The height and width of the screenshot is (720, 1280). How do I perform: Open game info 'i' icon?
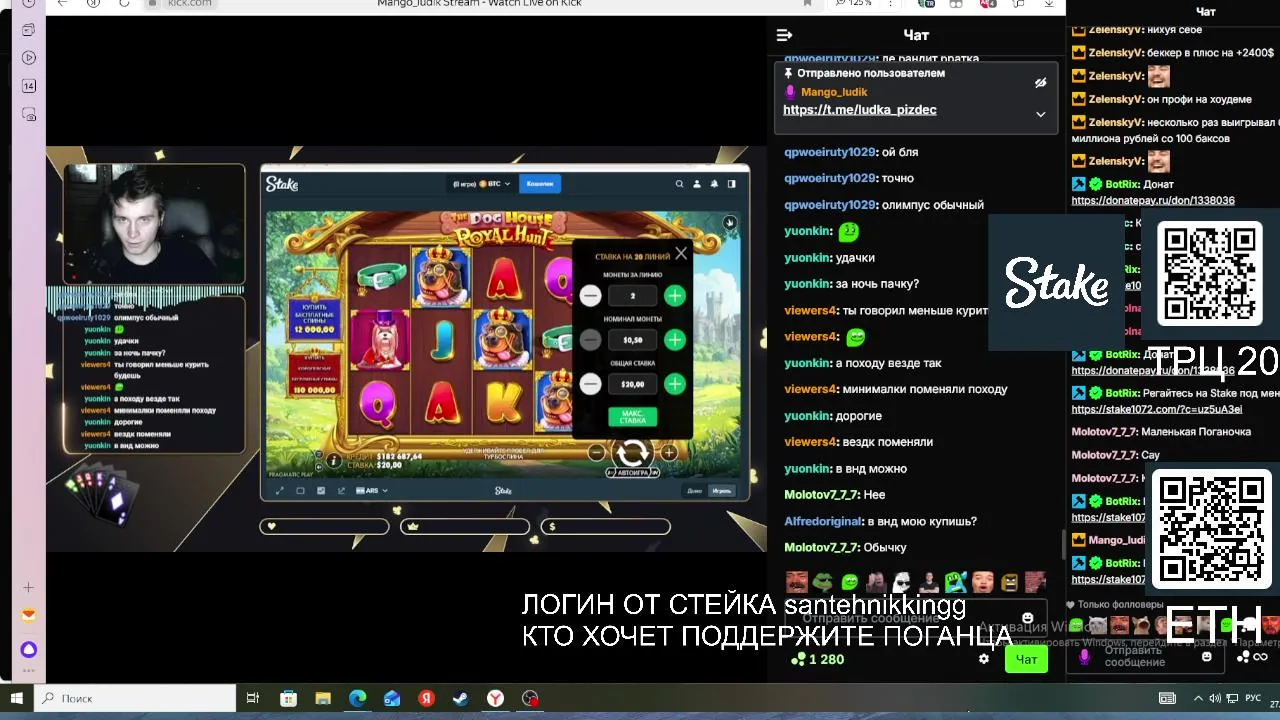(333, 461)
